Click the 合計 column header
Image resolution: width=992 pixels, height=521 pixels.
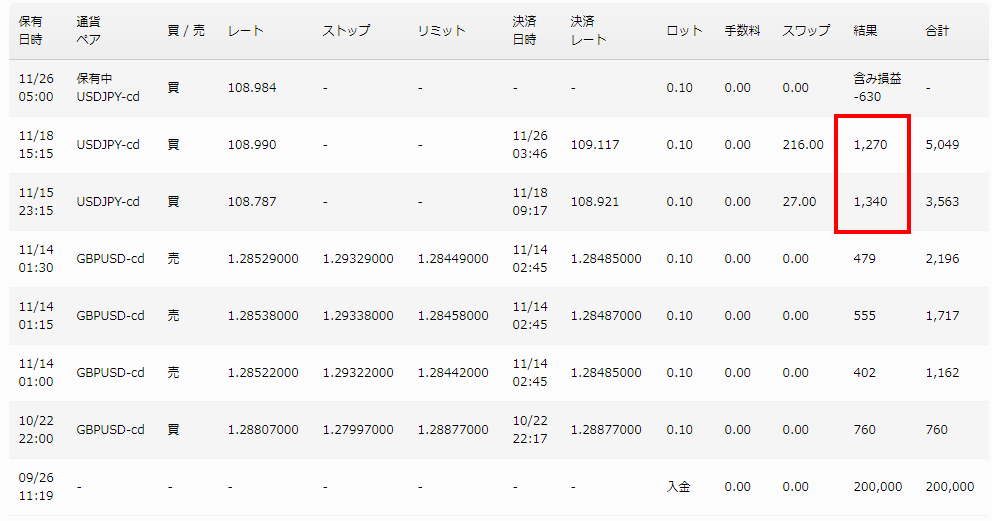click(x=937, y=31)
